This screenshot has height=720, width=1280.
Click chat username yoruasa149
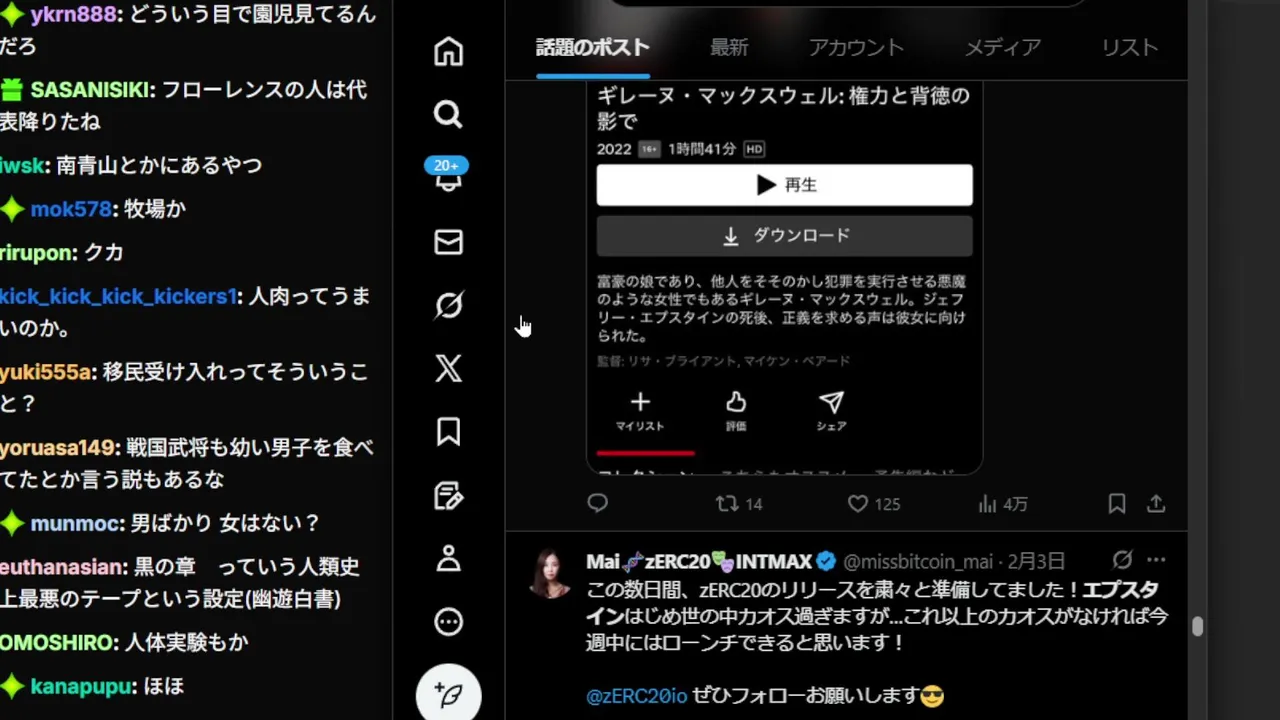point(58,448)
